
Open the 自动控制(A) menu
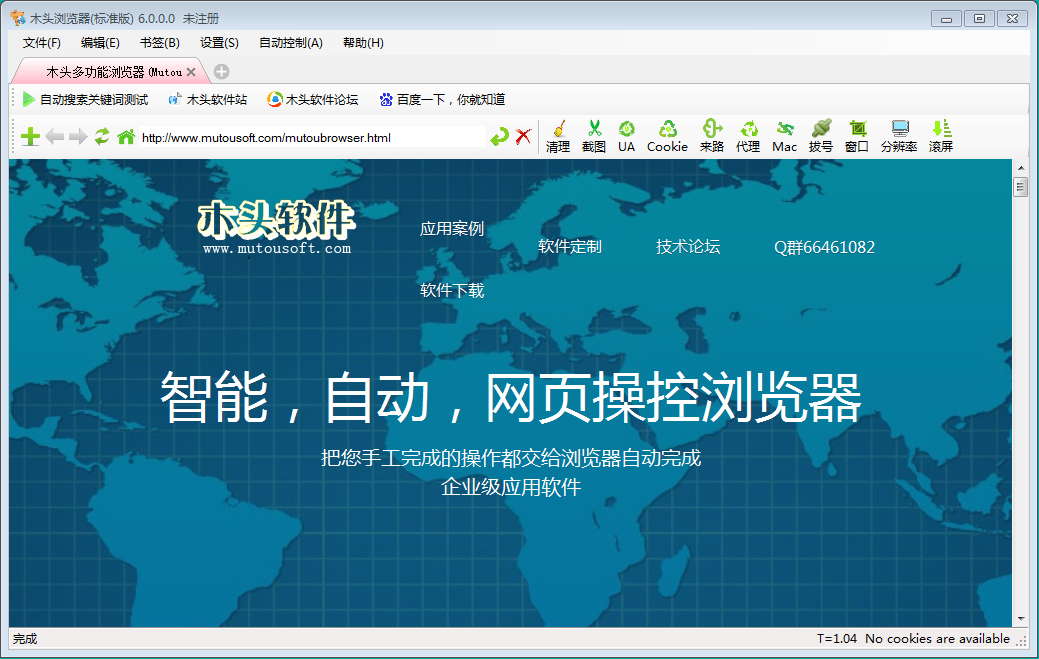click(x=290, y=43)
